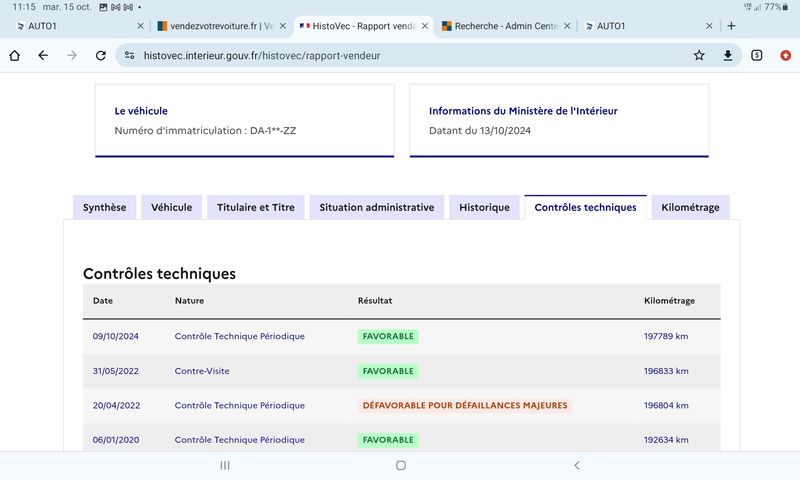800x480 pixels.
Task: Open site settings icon in address bar
Action: click(x=130, y=55)
